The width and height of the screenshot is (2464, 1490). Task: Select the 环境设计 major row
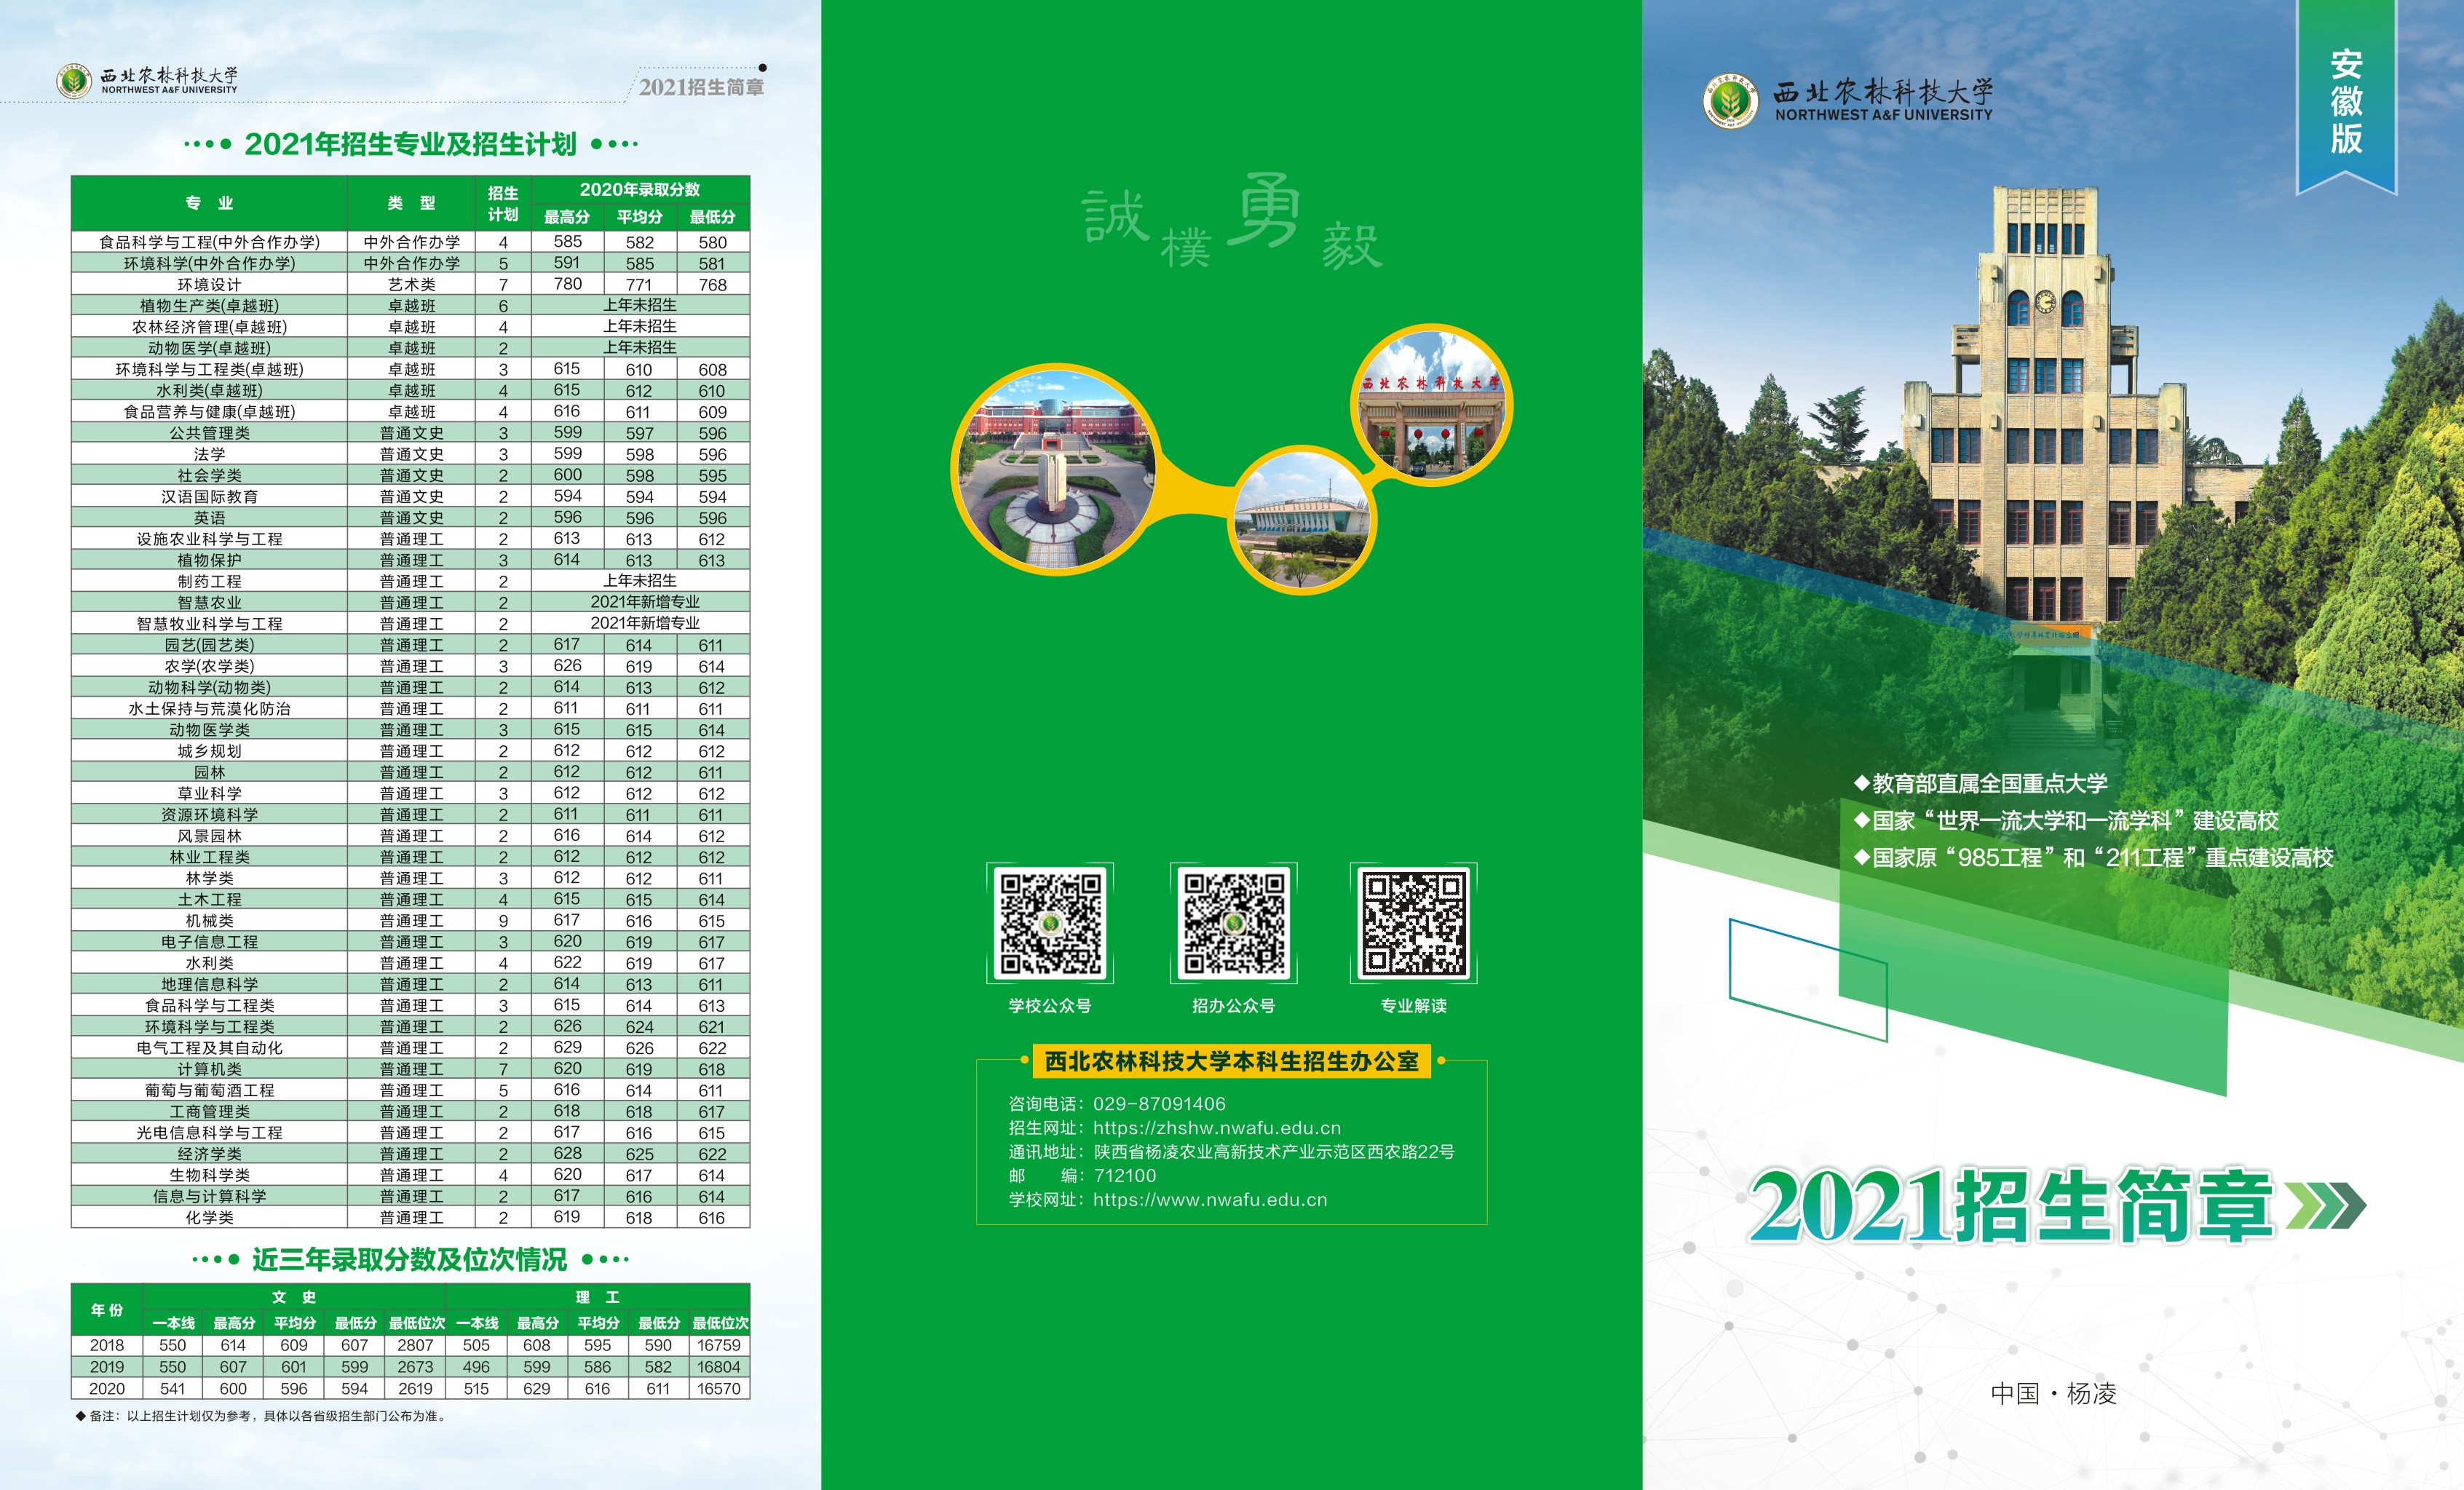[209, 284]
